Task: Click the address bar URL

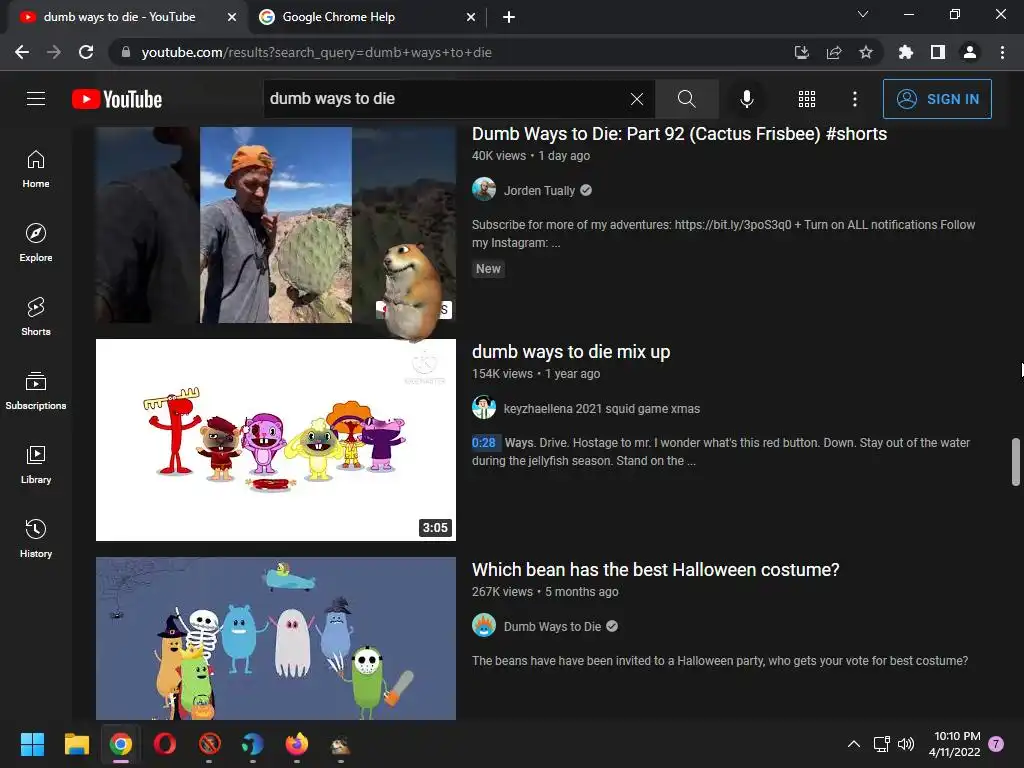Action: click(317, 52)
